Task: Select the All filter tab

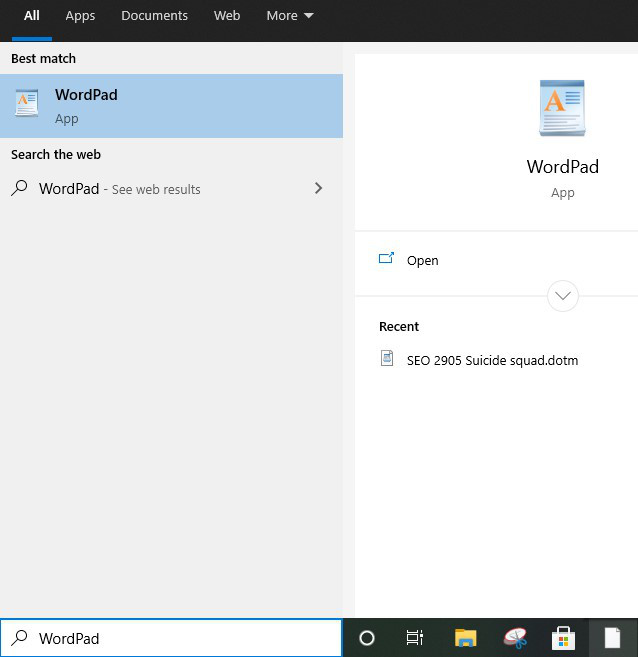Action: point(32,16)
